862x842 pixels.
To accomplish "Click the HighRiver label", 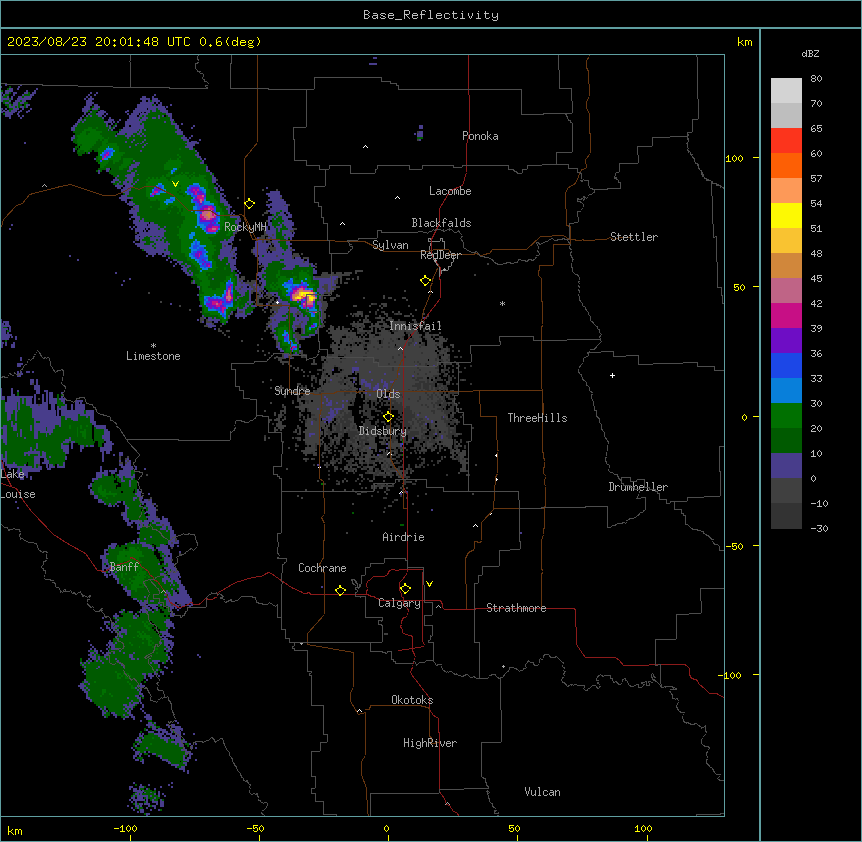I will [430, 743].
